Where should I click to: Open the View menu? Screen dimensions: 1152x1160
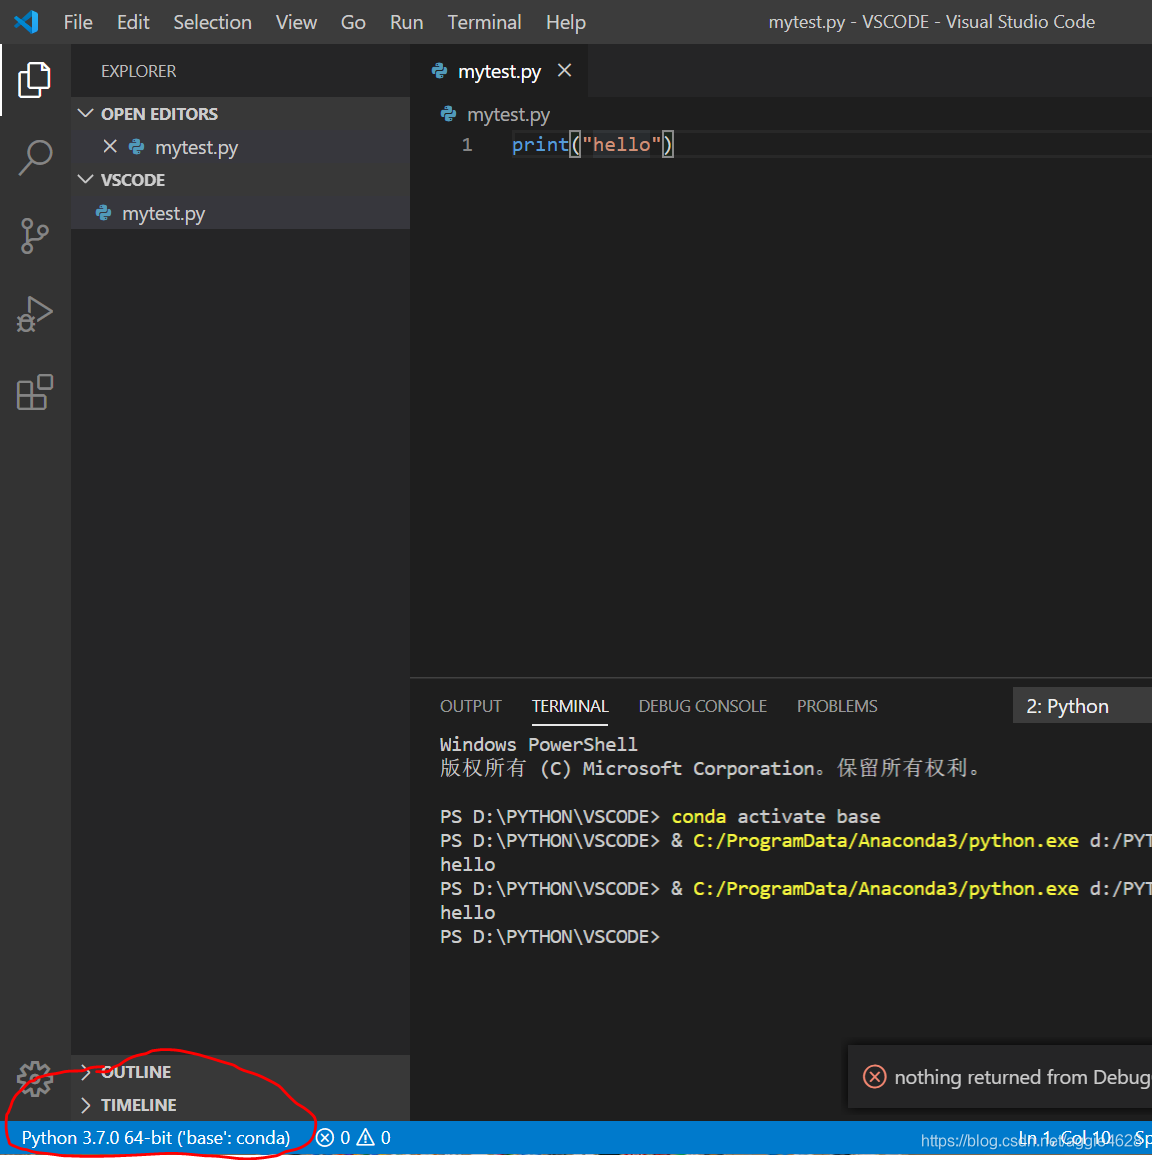(x=296, y=22)
